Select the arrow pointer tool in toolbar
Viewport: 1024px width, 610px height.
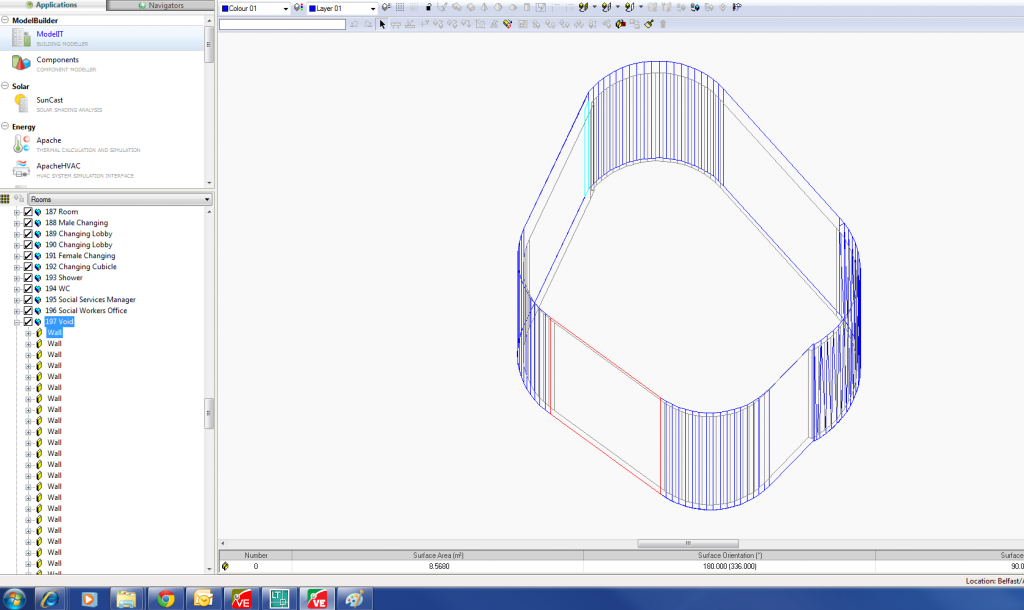[x=382, y=24]
